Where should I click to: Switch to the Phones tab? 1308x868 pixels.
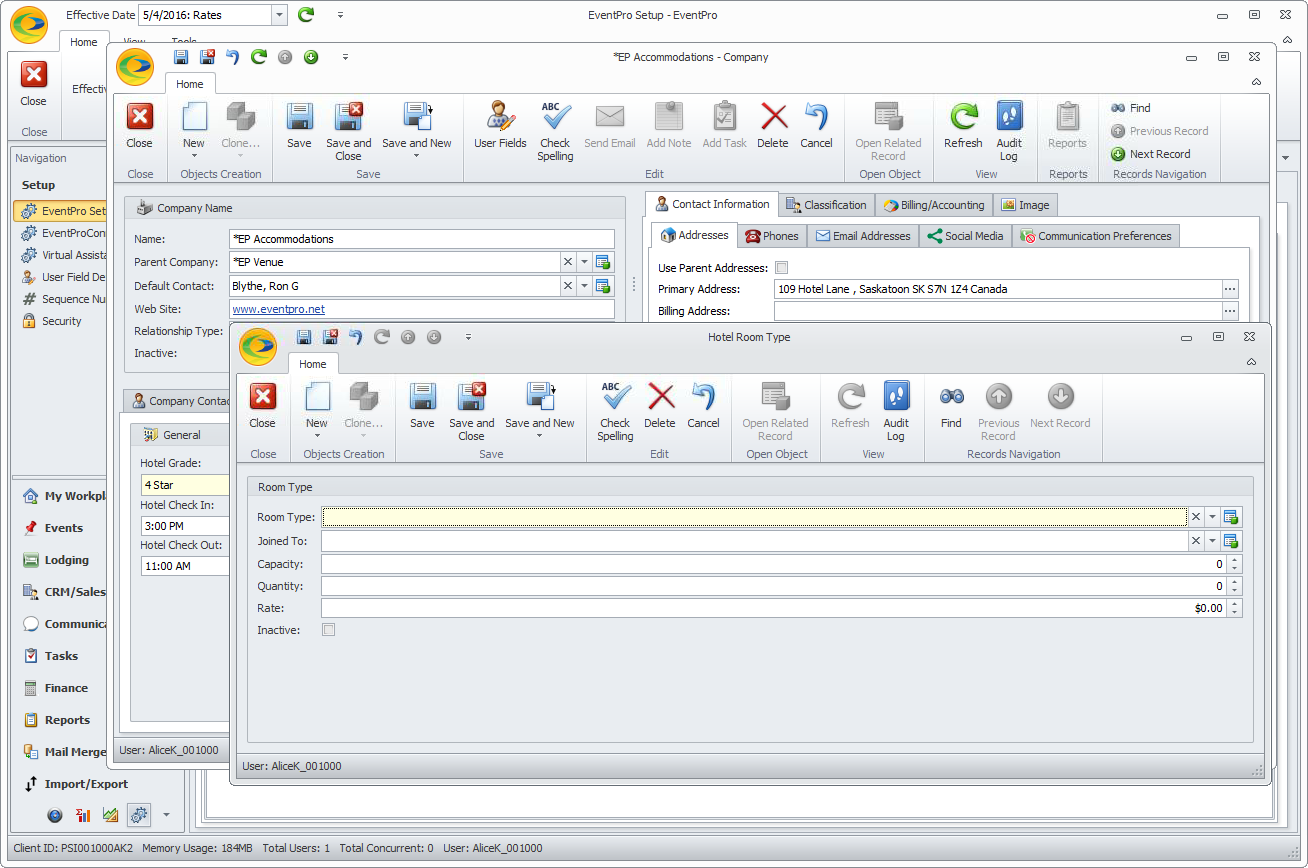(x=772, y=236)
